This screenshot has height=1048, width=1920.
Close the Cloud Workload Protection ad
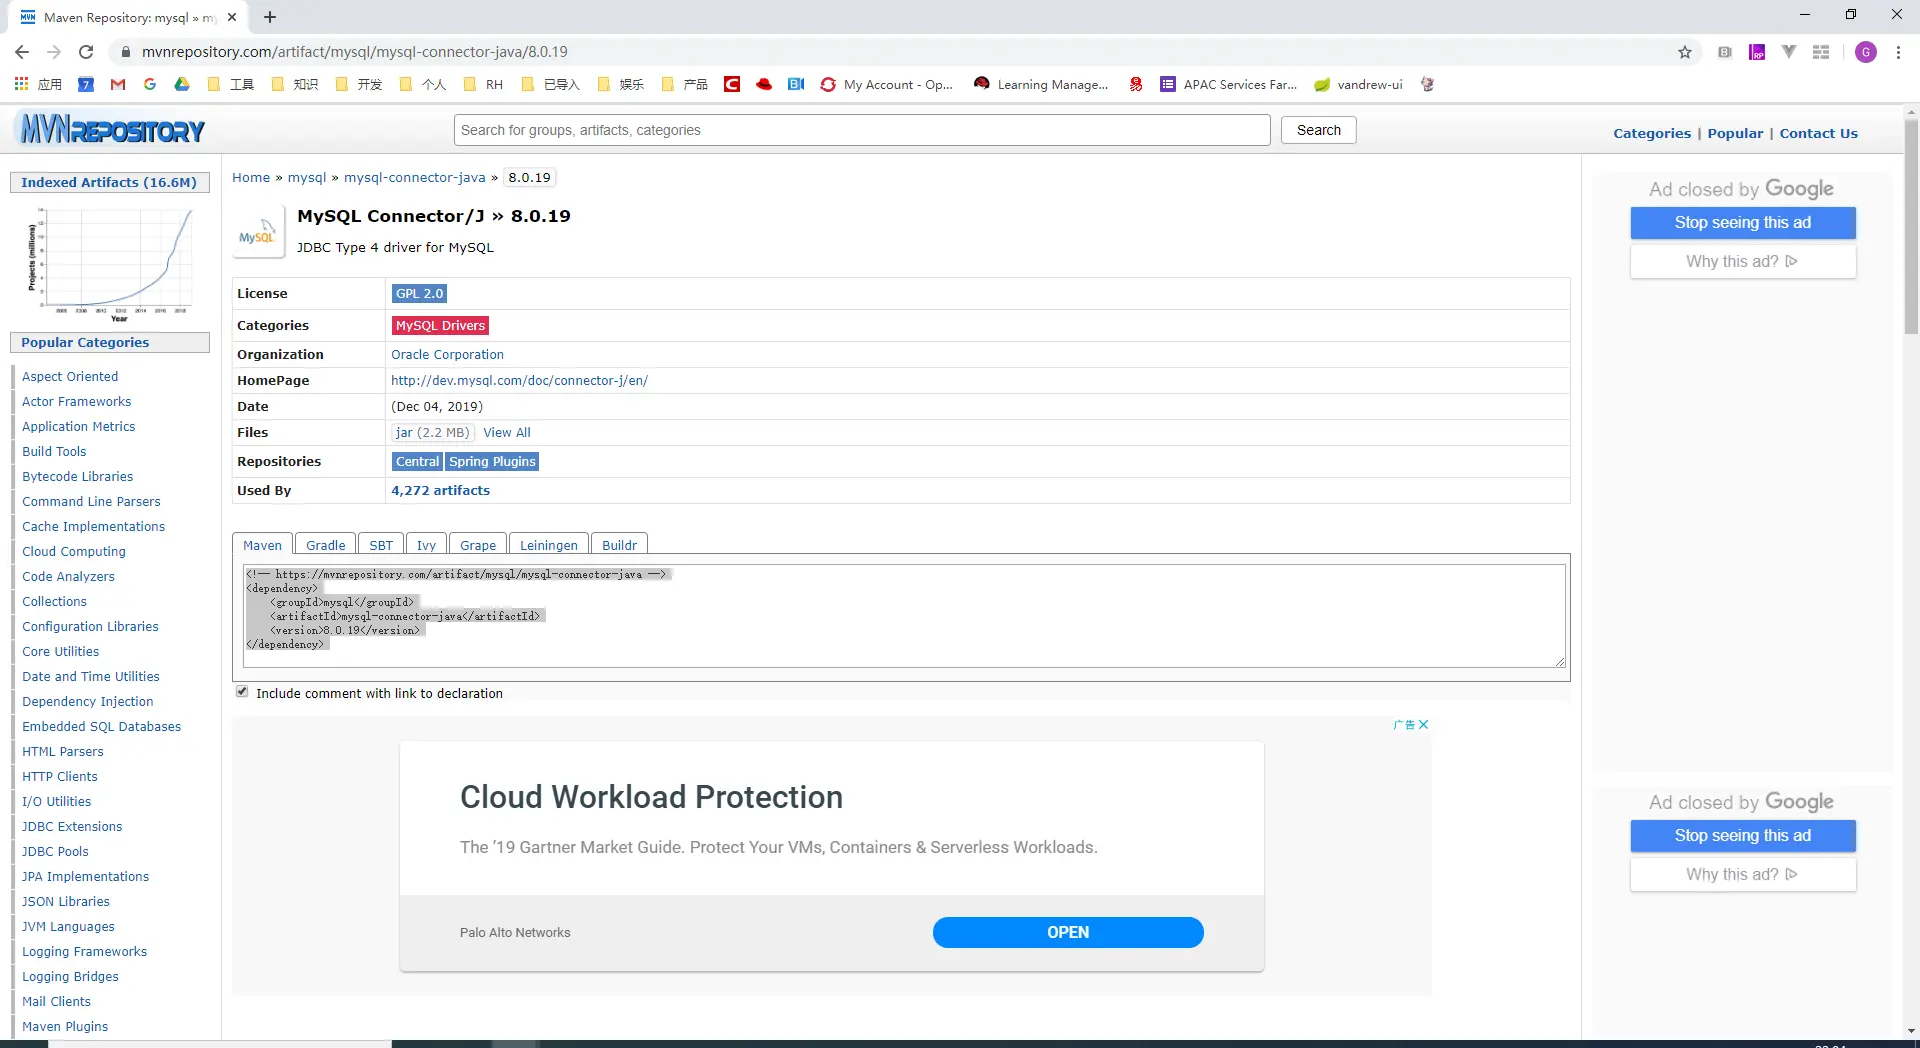(x=1423, y=725)
